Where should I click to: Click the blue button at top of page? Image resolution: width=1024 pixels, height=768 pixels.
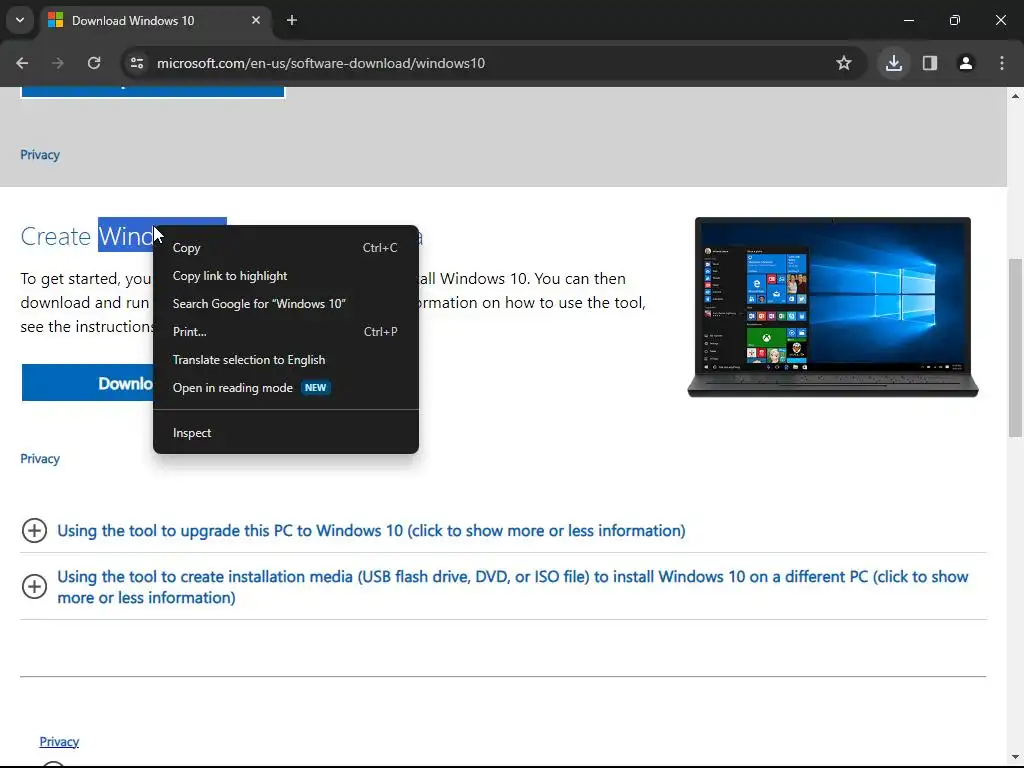153,92
